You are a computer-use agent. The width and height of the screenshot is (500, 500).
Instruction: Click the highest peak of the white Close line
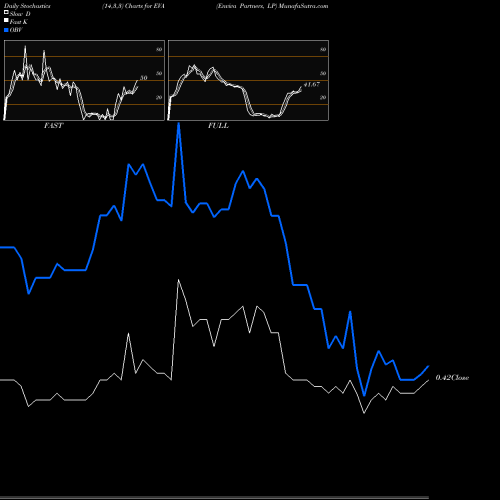pyautogui.click(x=179, y=280)
